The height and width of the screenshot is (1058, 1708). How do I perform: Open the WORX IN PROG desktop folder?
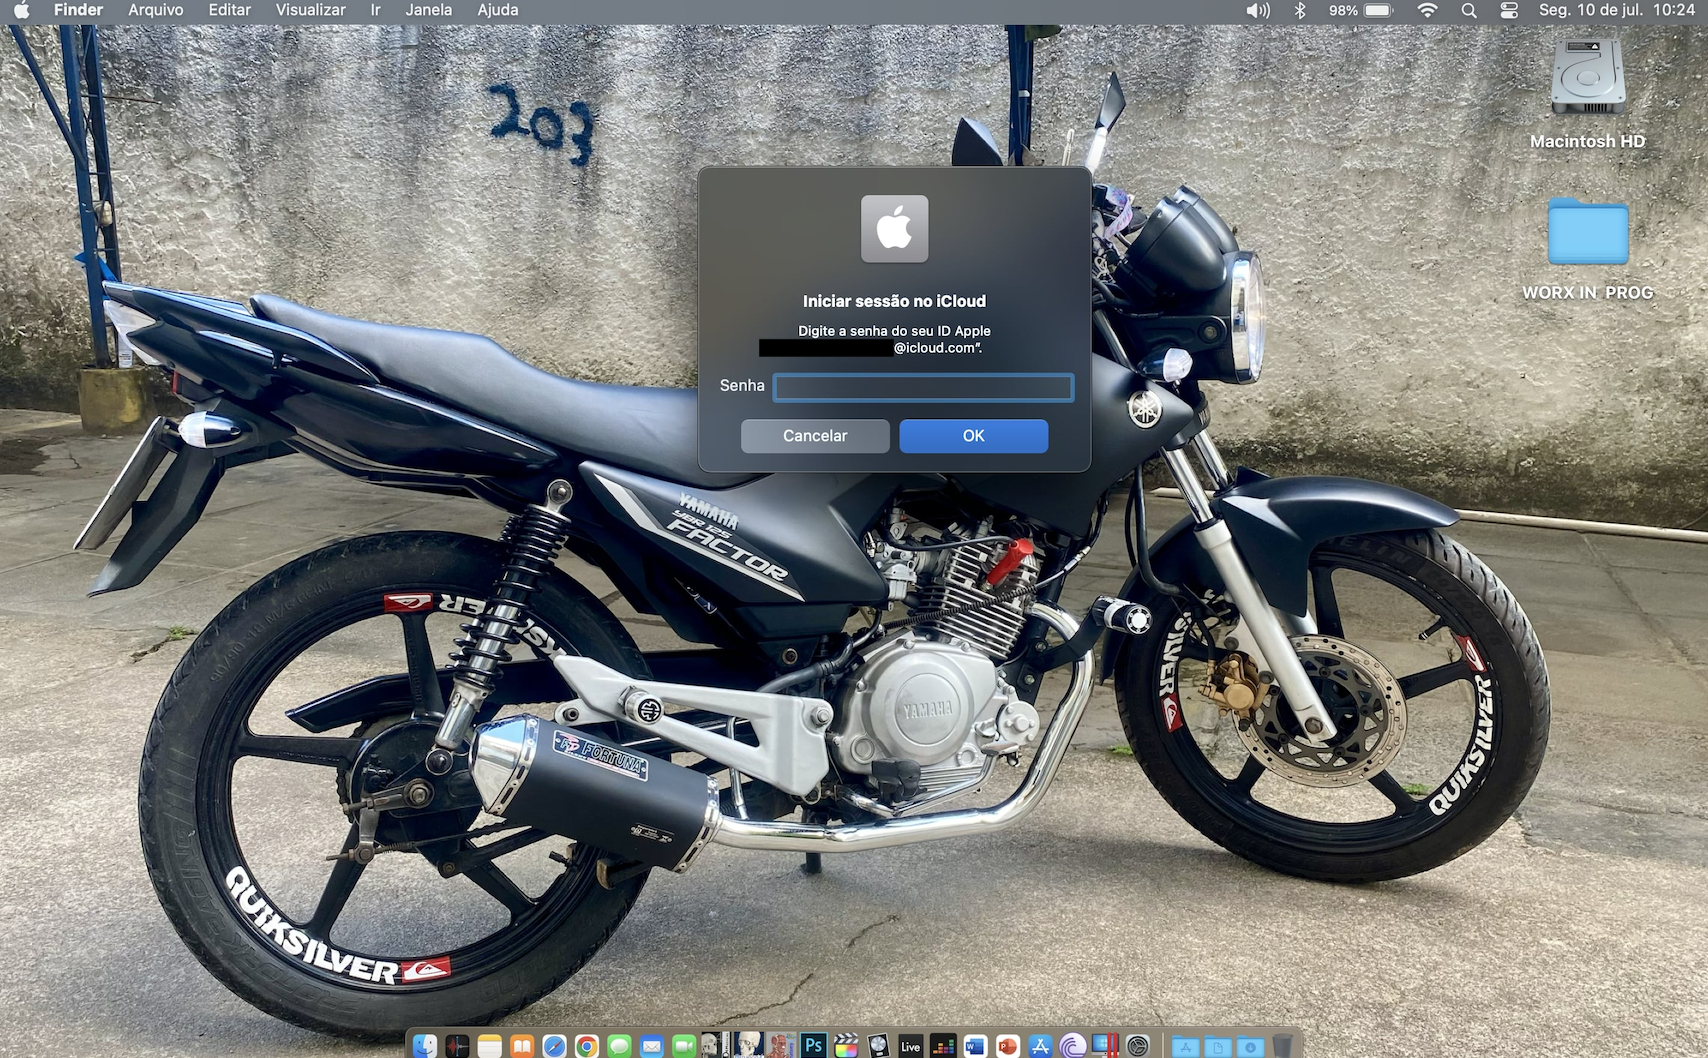pyautogui.click(x=1587, y=233)
